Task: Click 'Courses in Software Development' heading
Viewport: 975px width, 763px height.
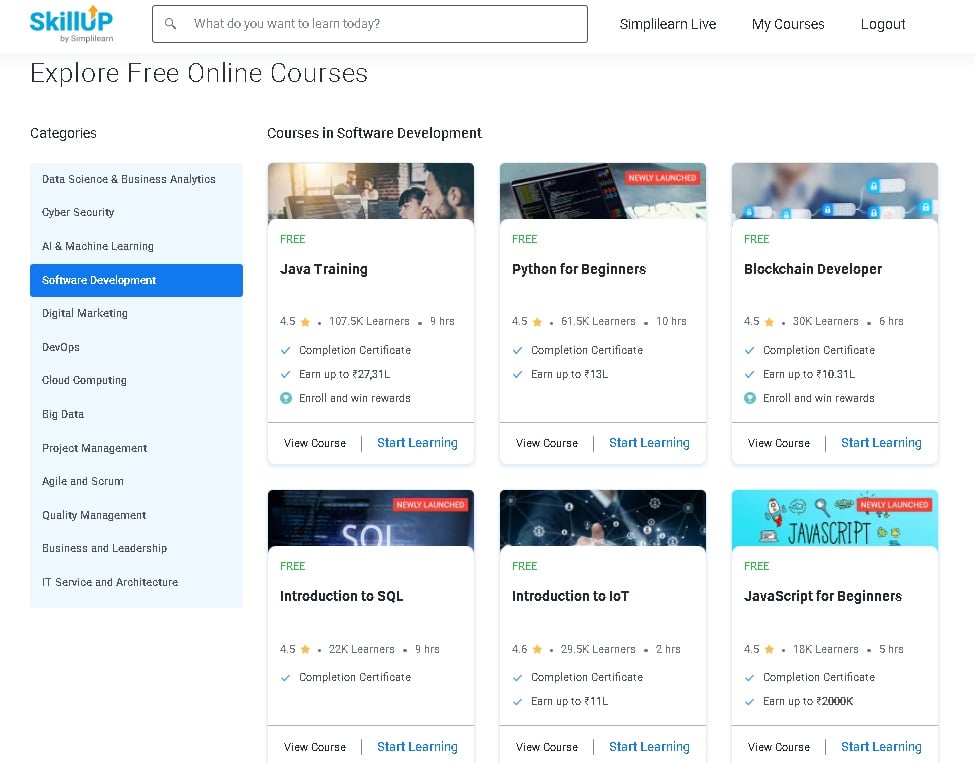Action: [x=374, y=133]
